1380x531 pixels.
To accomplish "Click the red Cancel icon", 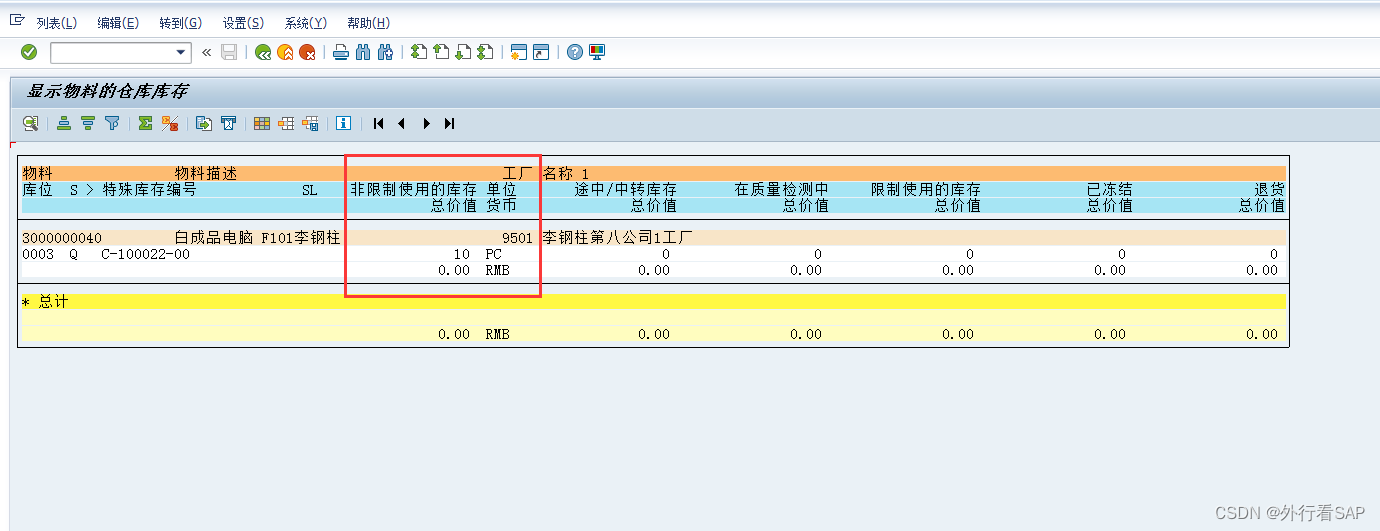I will pos(308,52).
